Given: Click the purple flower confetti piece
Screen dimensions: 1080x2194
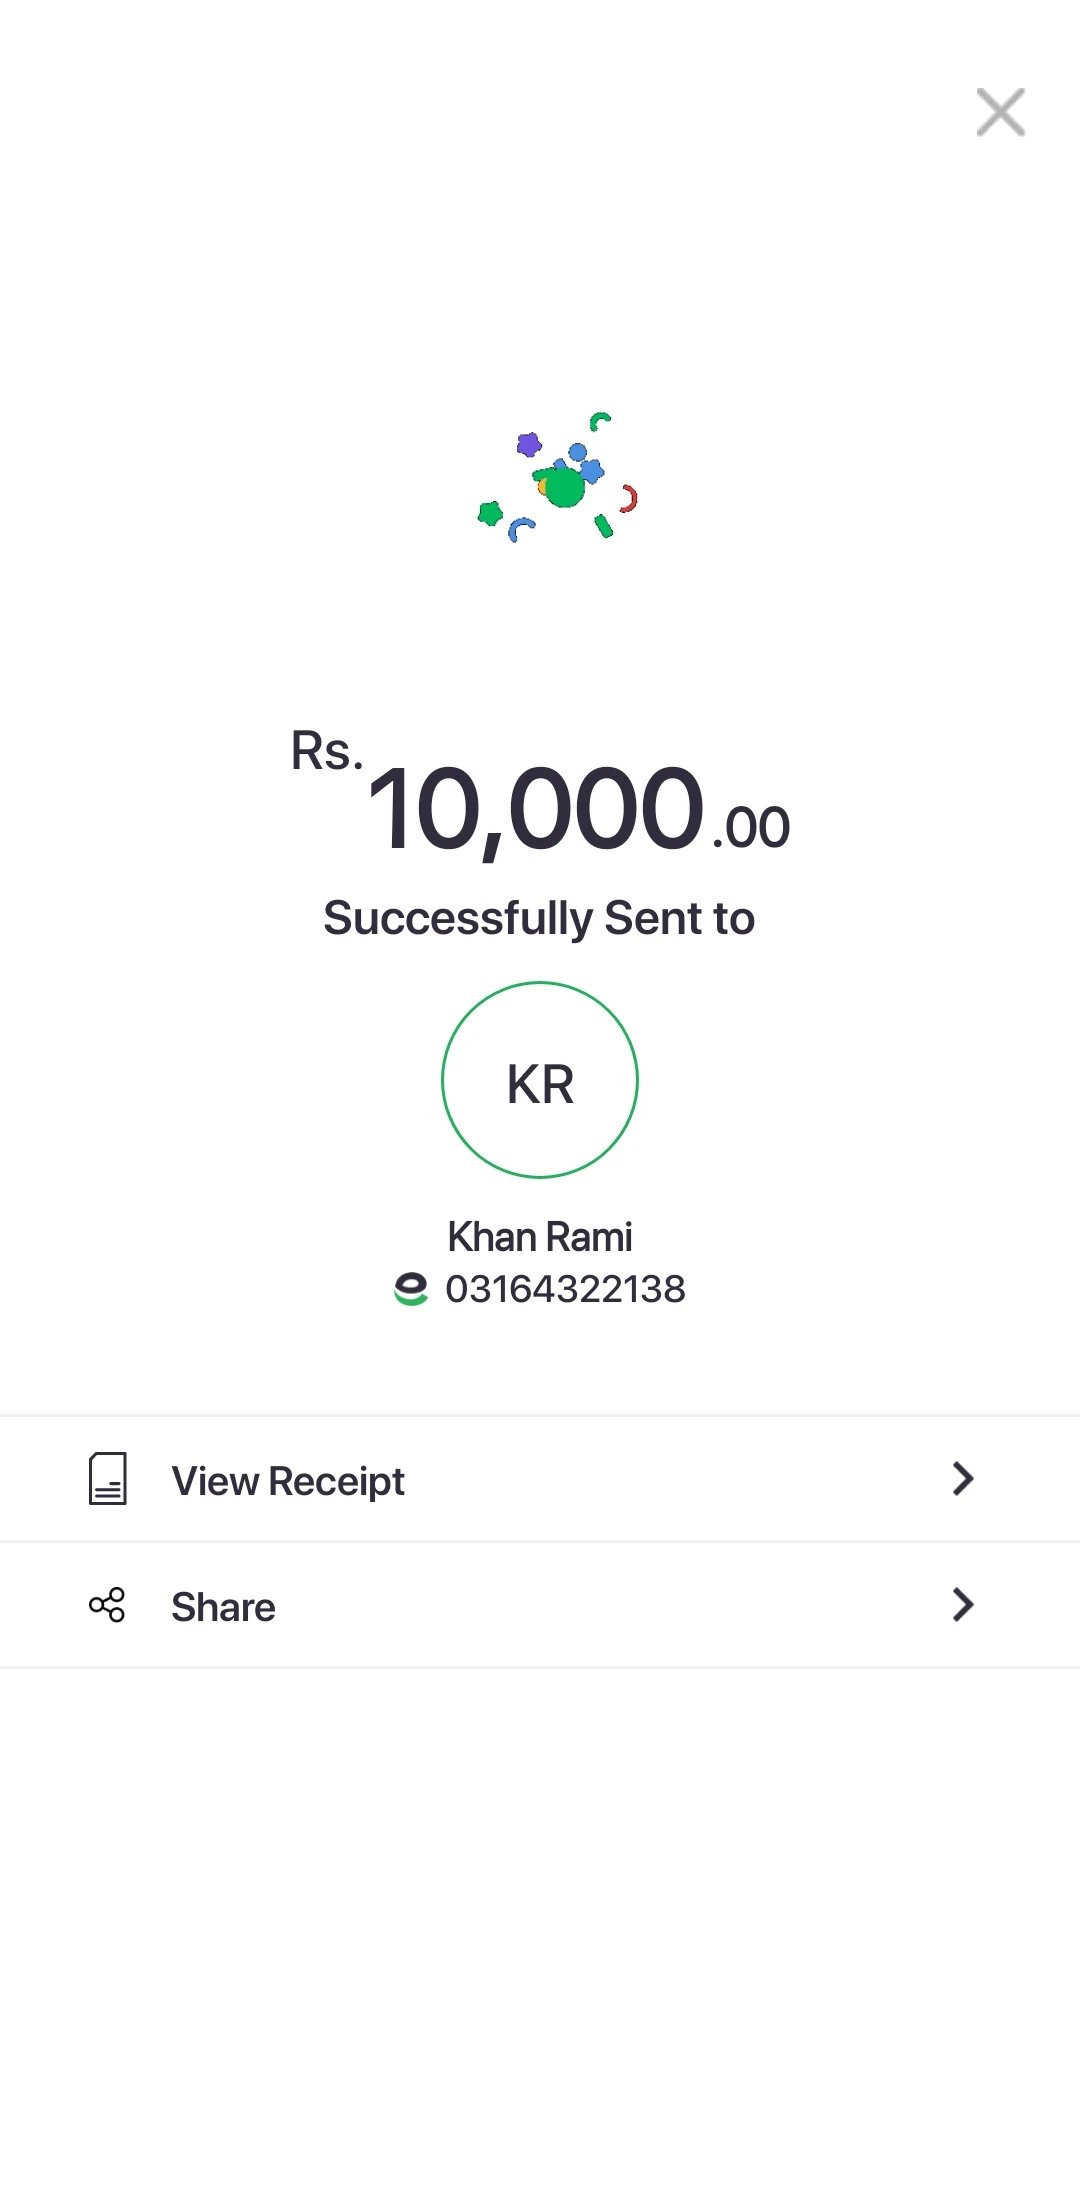Looking at the screenshot, I should click(529, 444).
